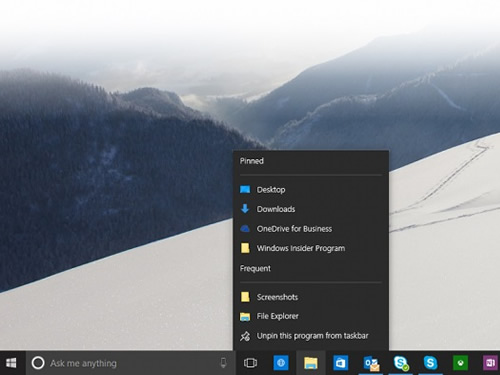Select Unpin this program from taskbar

(311, 336)
